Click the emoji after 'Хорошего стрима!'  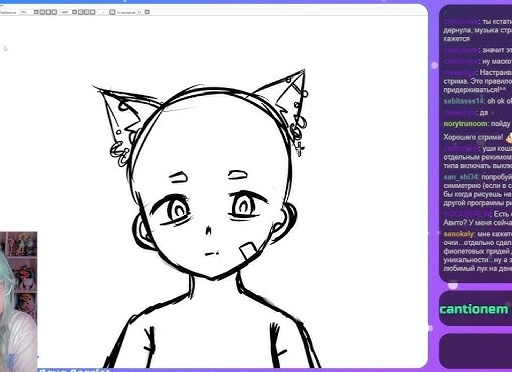pos(509,137)
